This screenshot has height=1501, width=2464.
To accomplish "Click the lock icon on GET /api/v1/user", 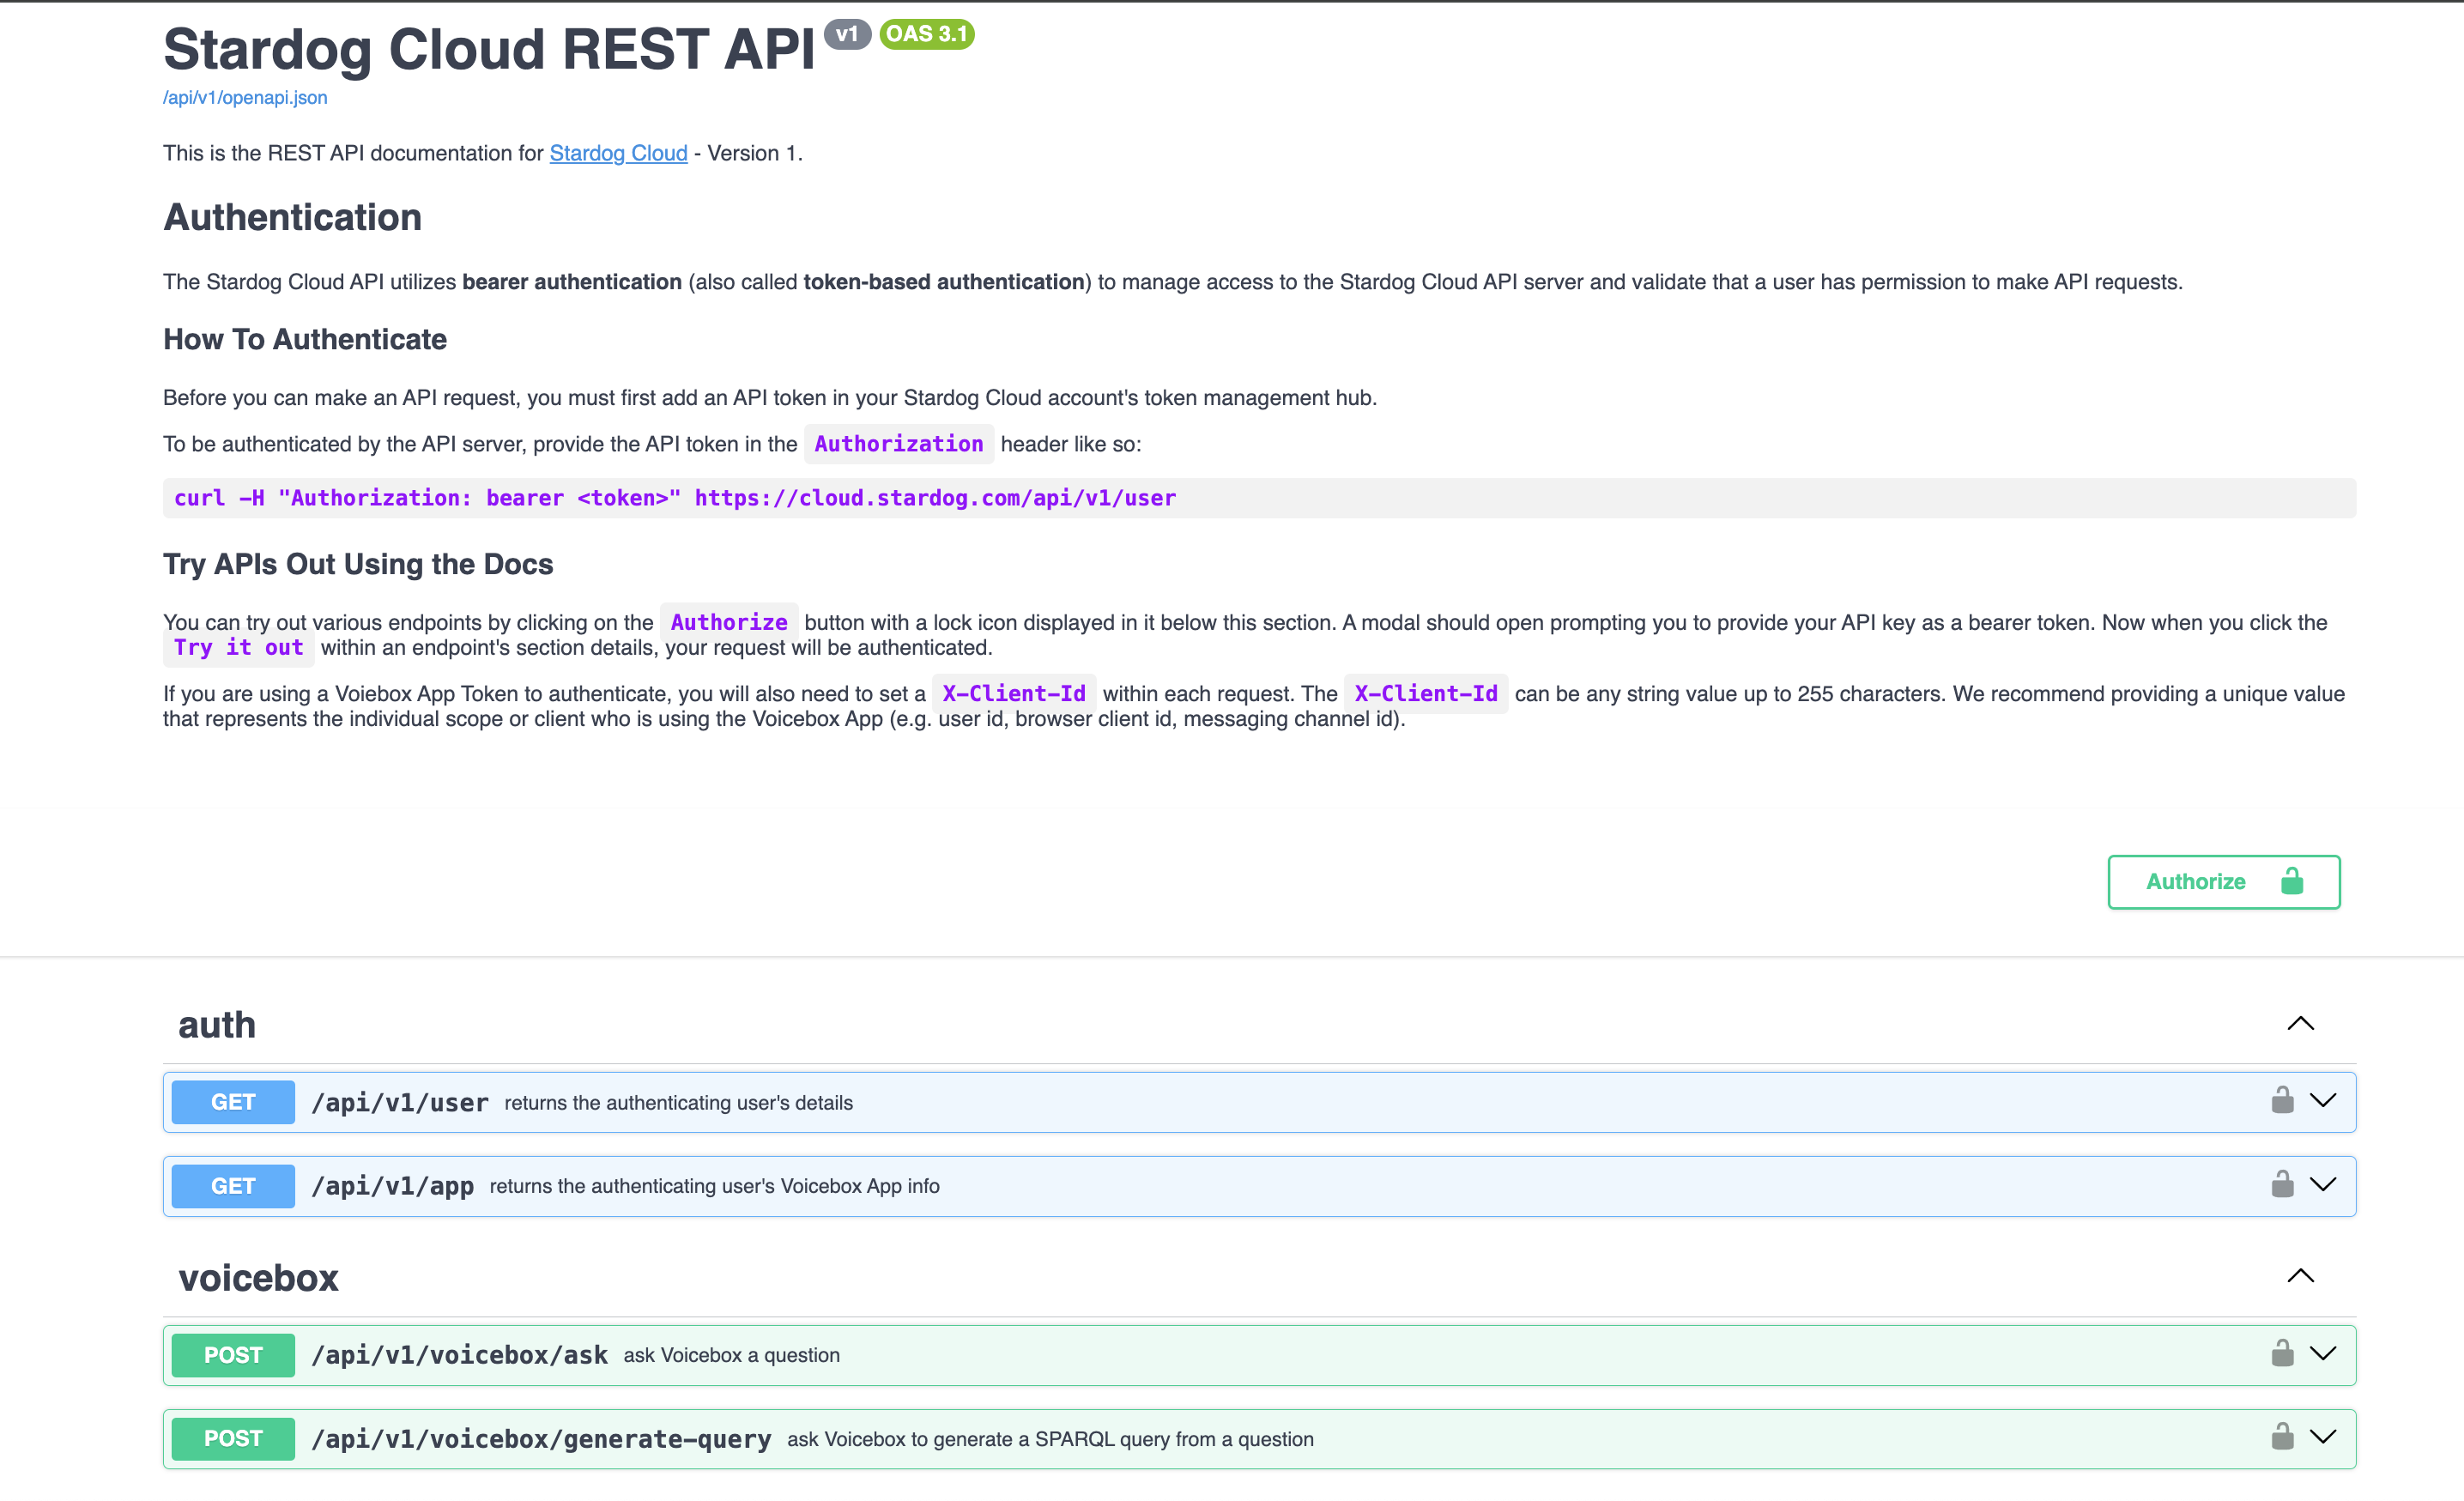I will tap(2281, 1101).
